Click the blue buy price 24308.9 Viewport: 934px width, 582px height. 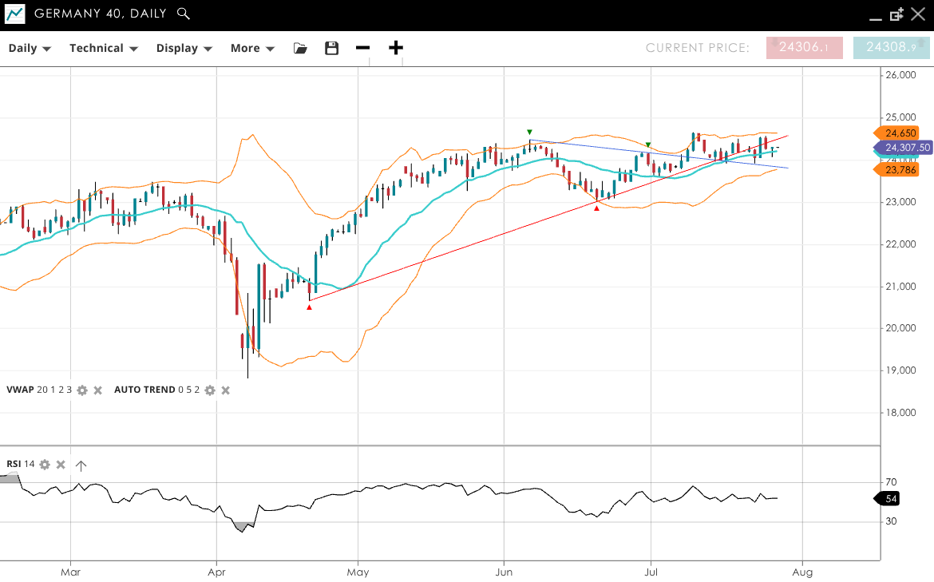tap(891, 48)
